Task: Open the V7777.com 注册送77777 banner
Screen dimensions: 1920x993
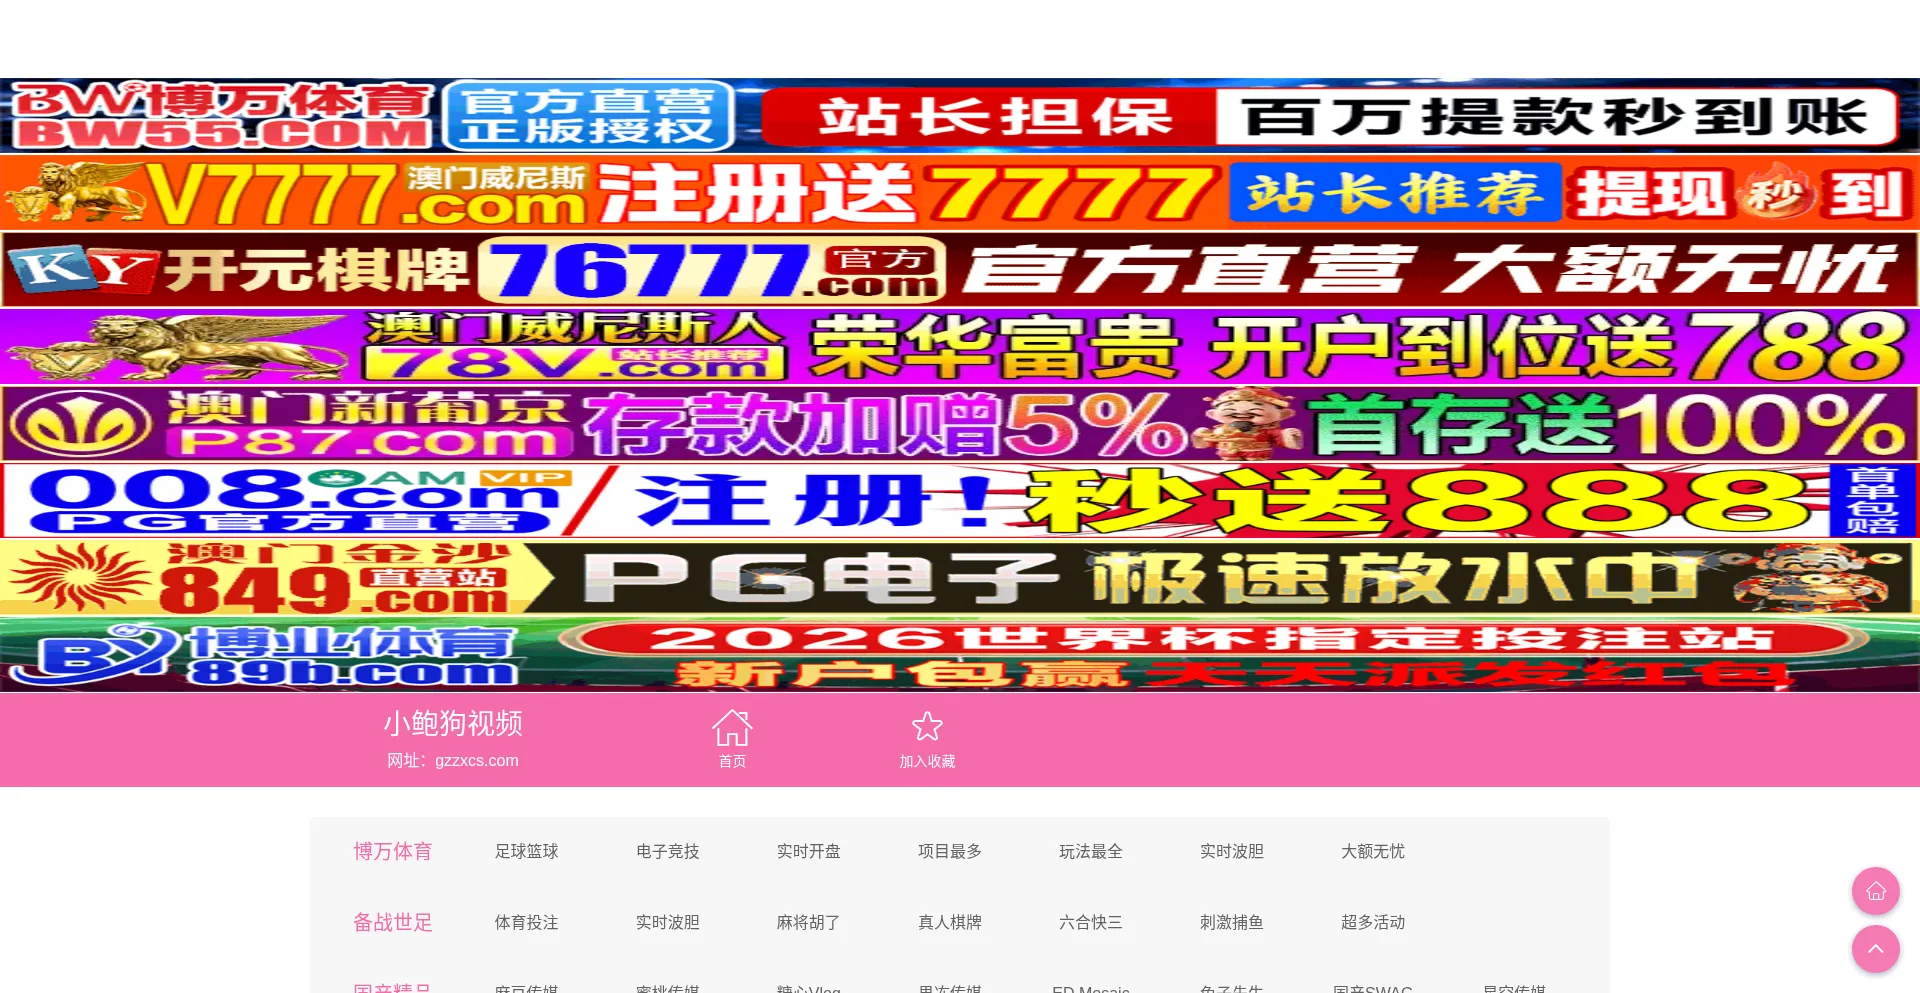Action: pyautogui.click(x=960, y=192)
